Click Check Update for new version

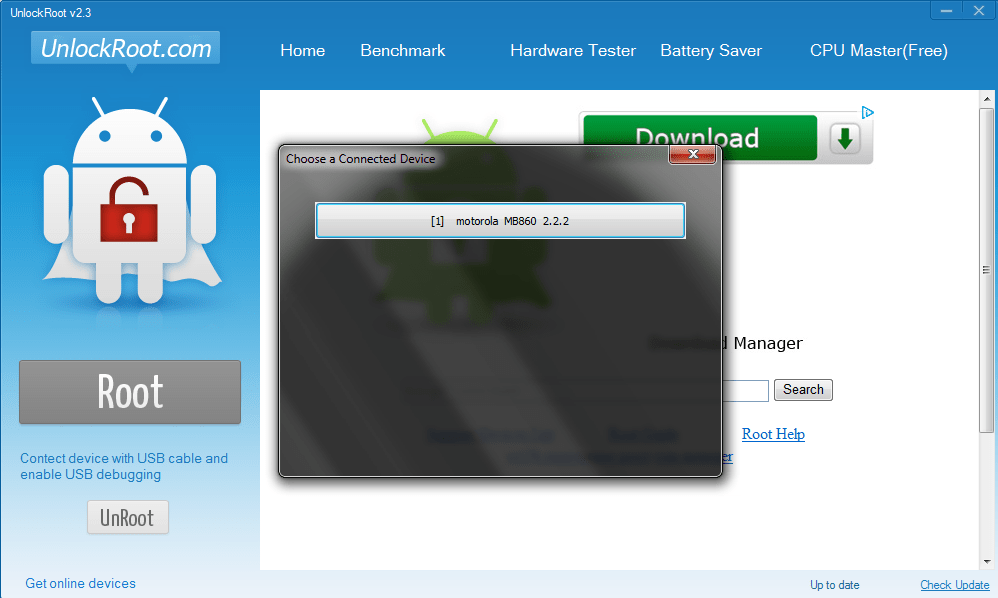[x=954, y=584]
